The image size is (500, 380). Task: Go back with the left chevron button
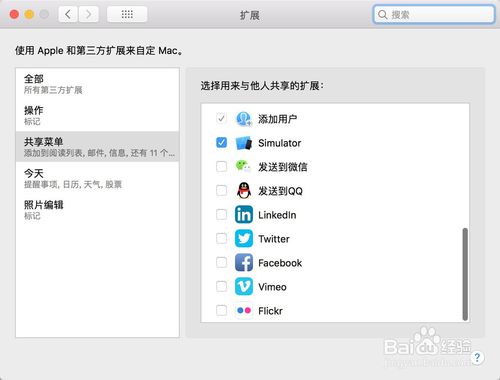point(68,14)
